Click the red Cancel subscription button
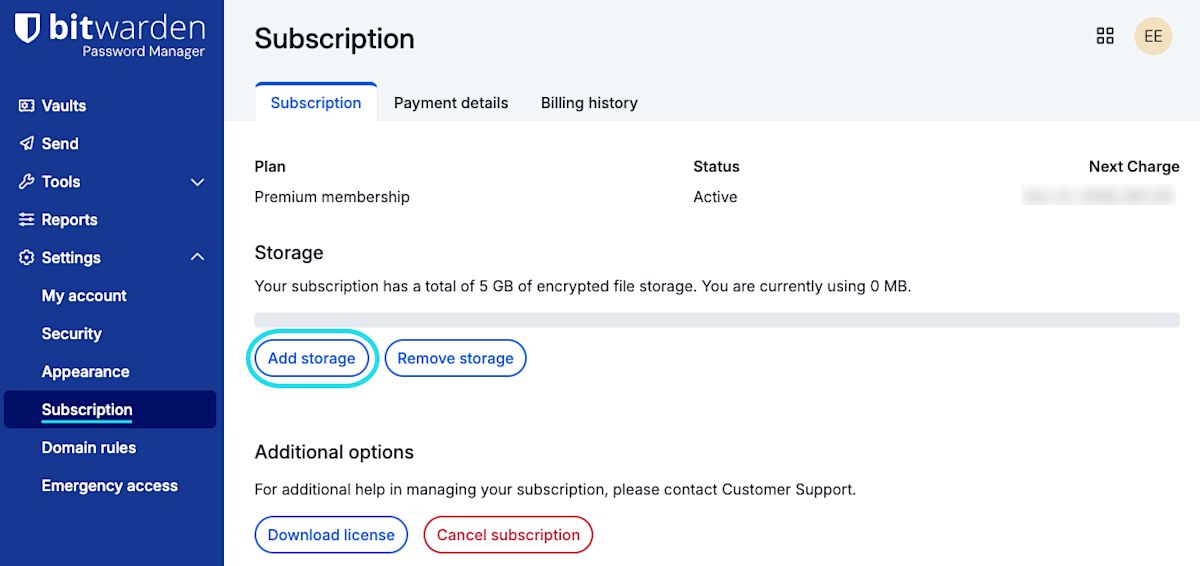Screen dimensions: 1200x566 (508, 535)
